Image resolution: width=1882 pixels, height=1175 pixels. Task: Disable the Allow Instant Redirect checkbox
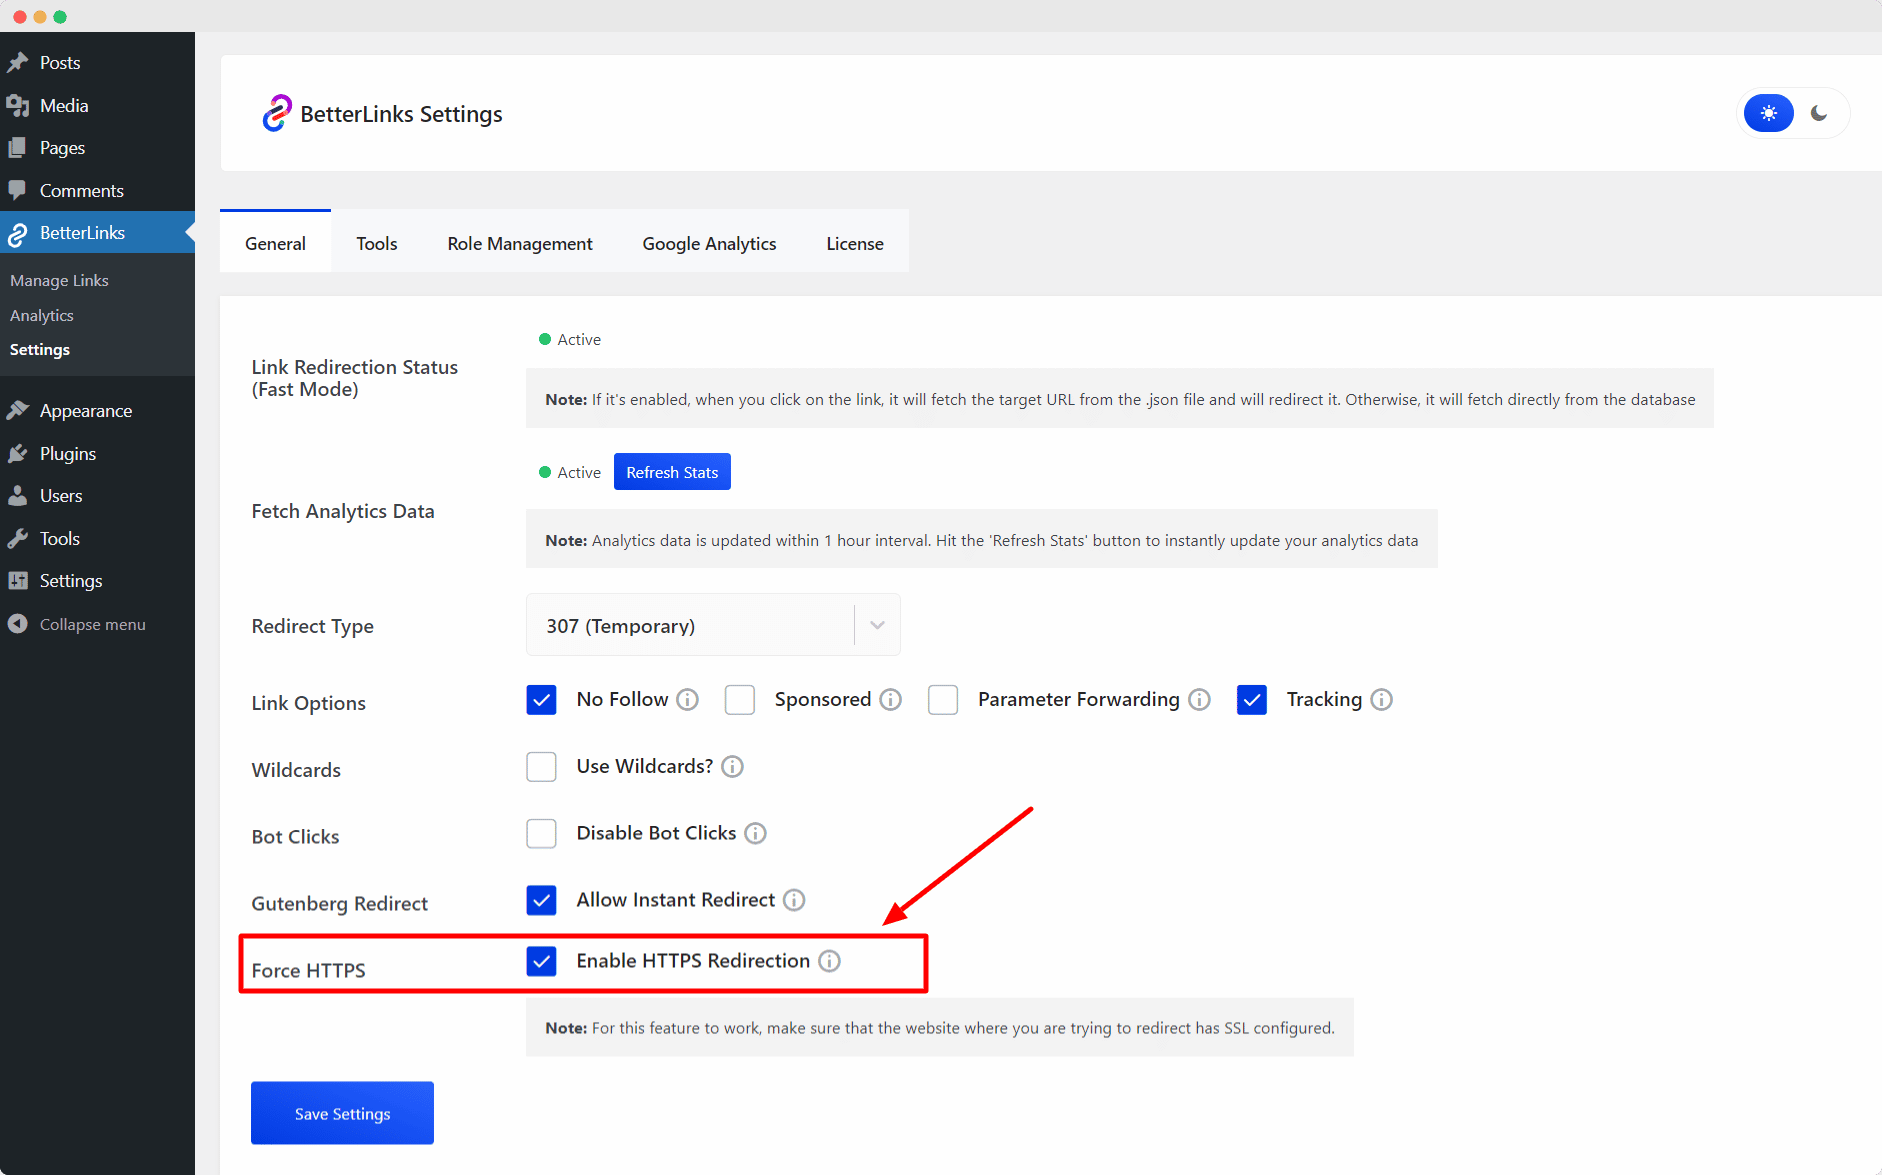click(x=541, y=900)
